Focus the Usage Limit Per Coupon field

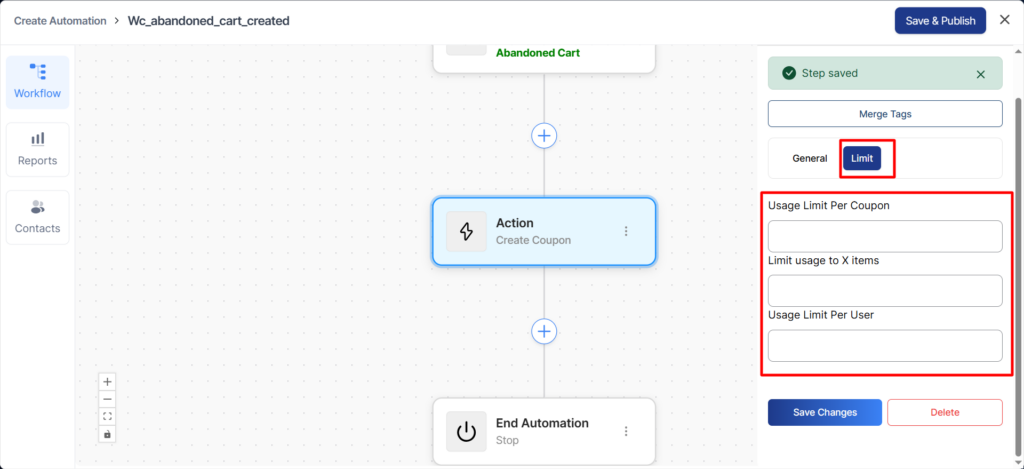(884, 236)
